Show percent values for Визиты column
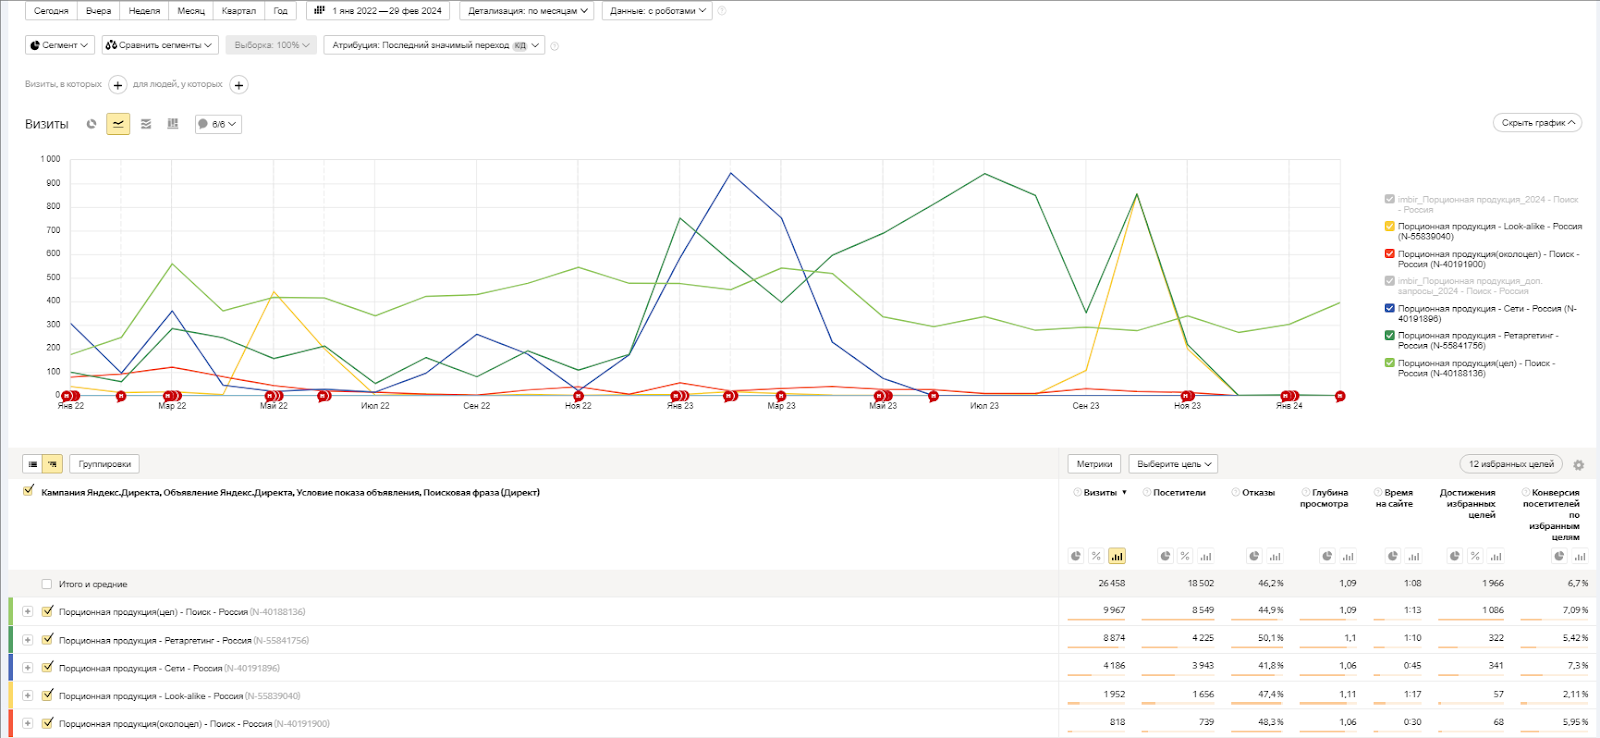The width and height of the screenshot is (1600, 738). point(1096,556)
